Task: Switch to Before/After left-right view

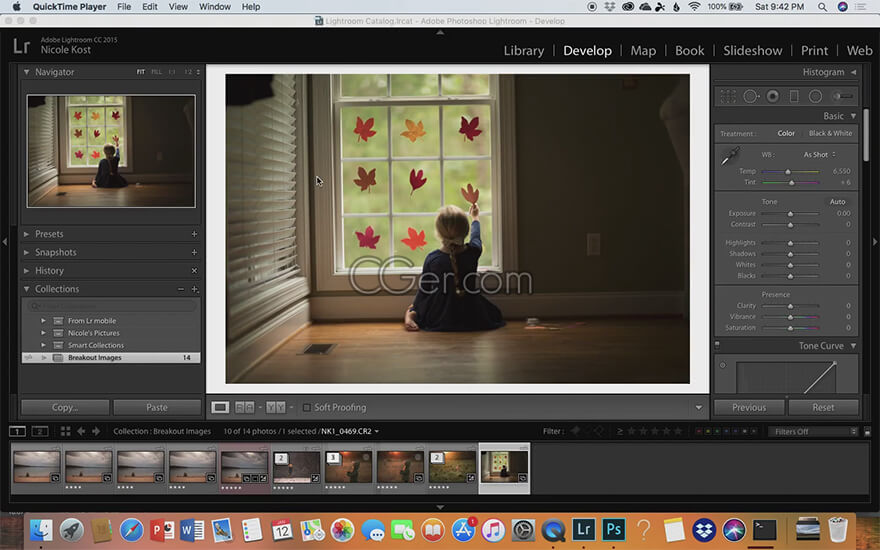Action: (x=244, y=407)
